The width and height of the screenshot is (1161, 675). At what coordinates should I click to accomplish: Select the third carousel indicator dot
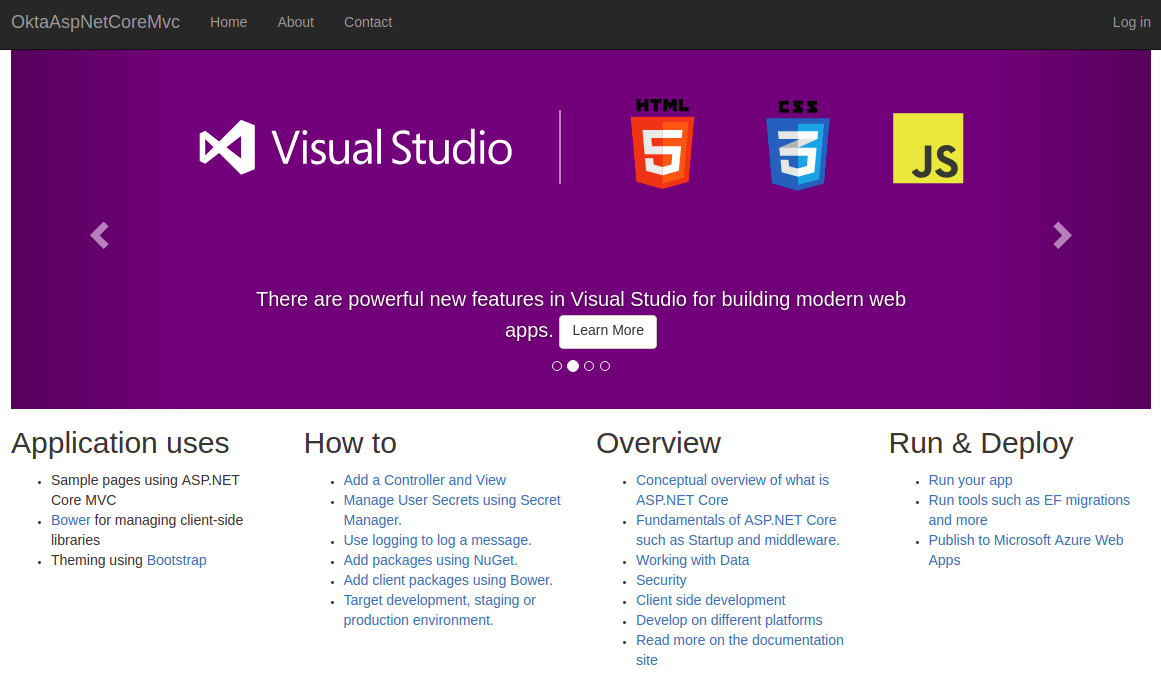click(589, 366)
